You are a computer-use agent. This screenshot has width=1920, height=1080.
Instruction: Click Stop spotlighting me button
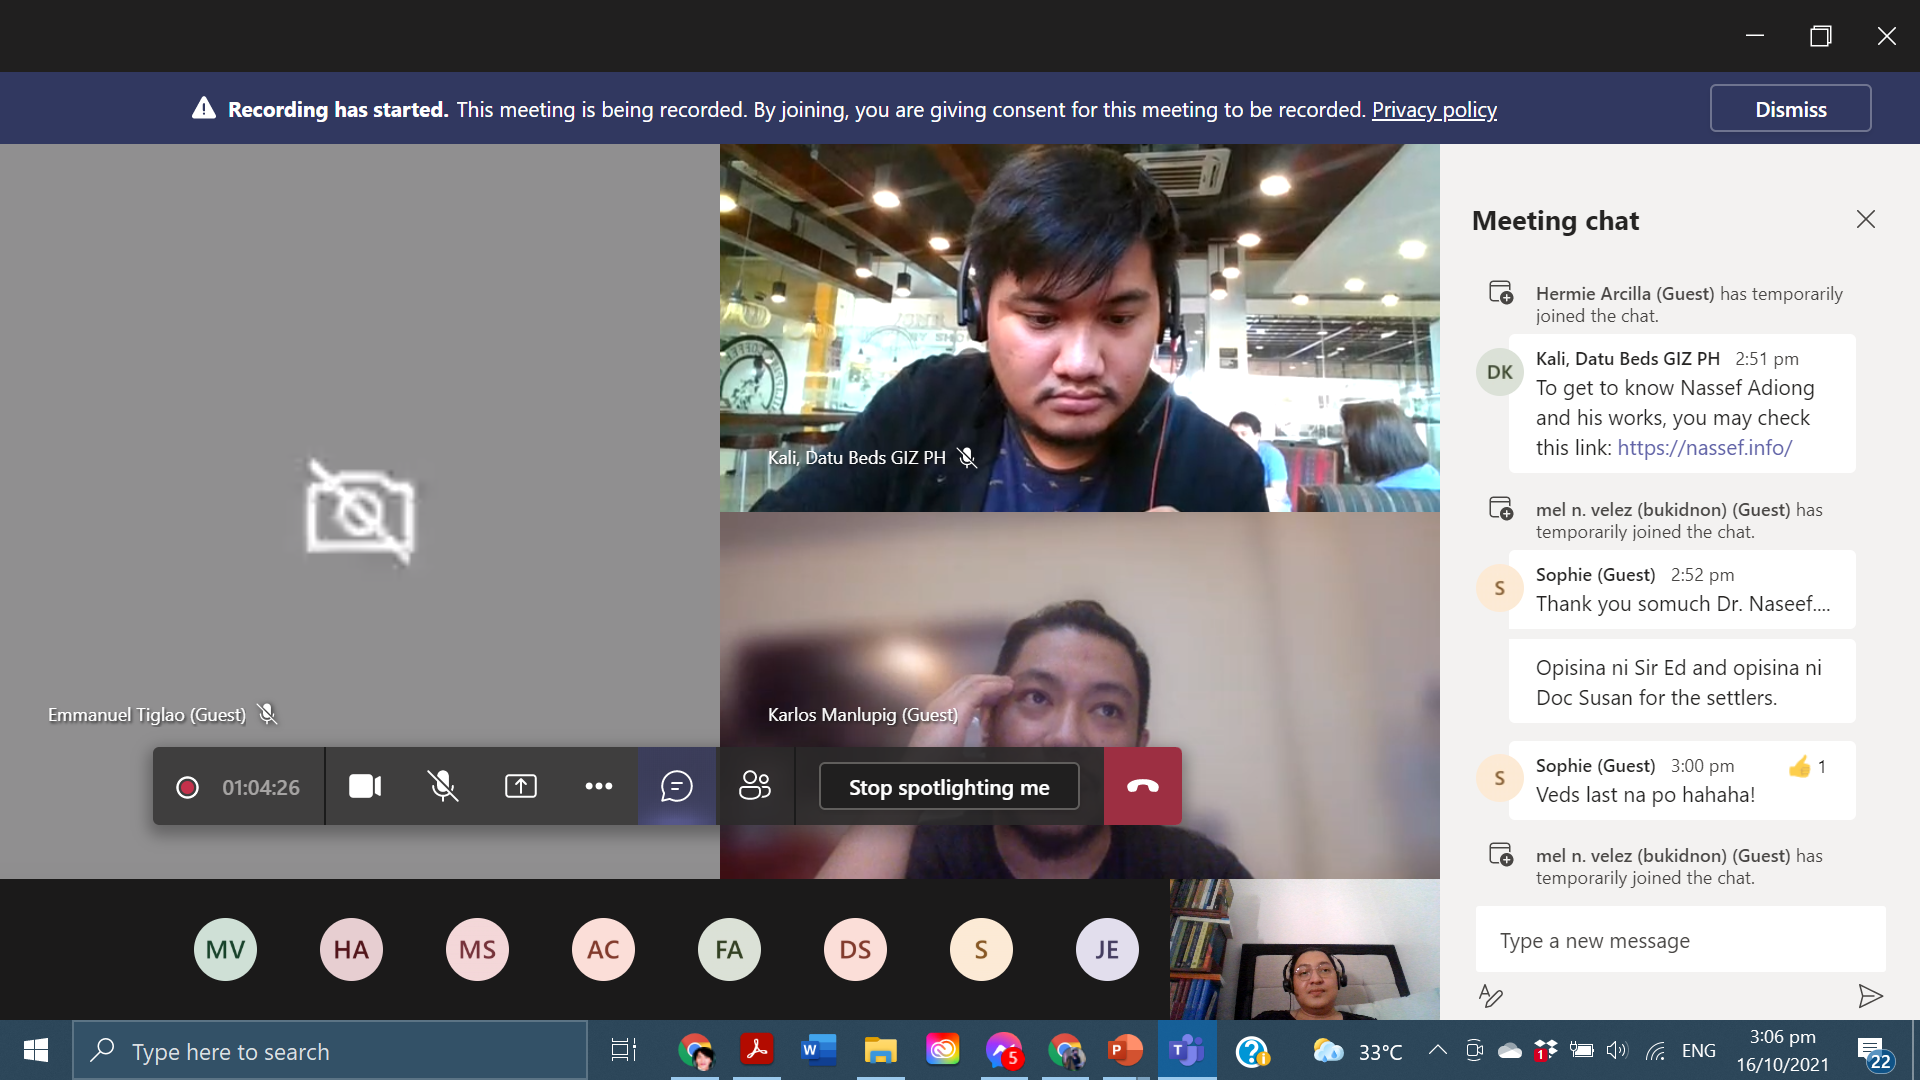click(x=949, y=787)
